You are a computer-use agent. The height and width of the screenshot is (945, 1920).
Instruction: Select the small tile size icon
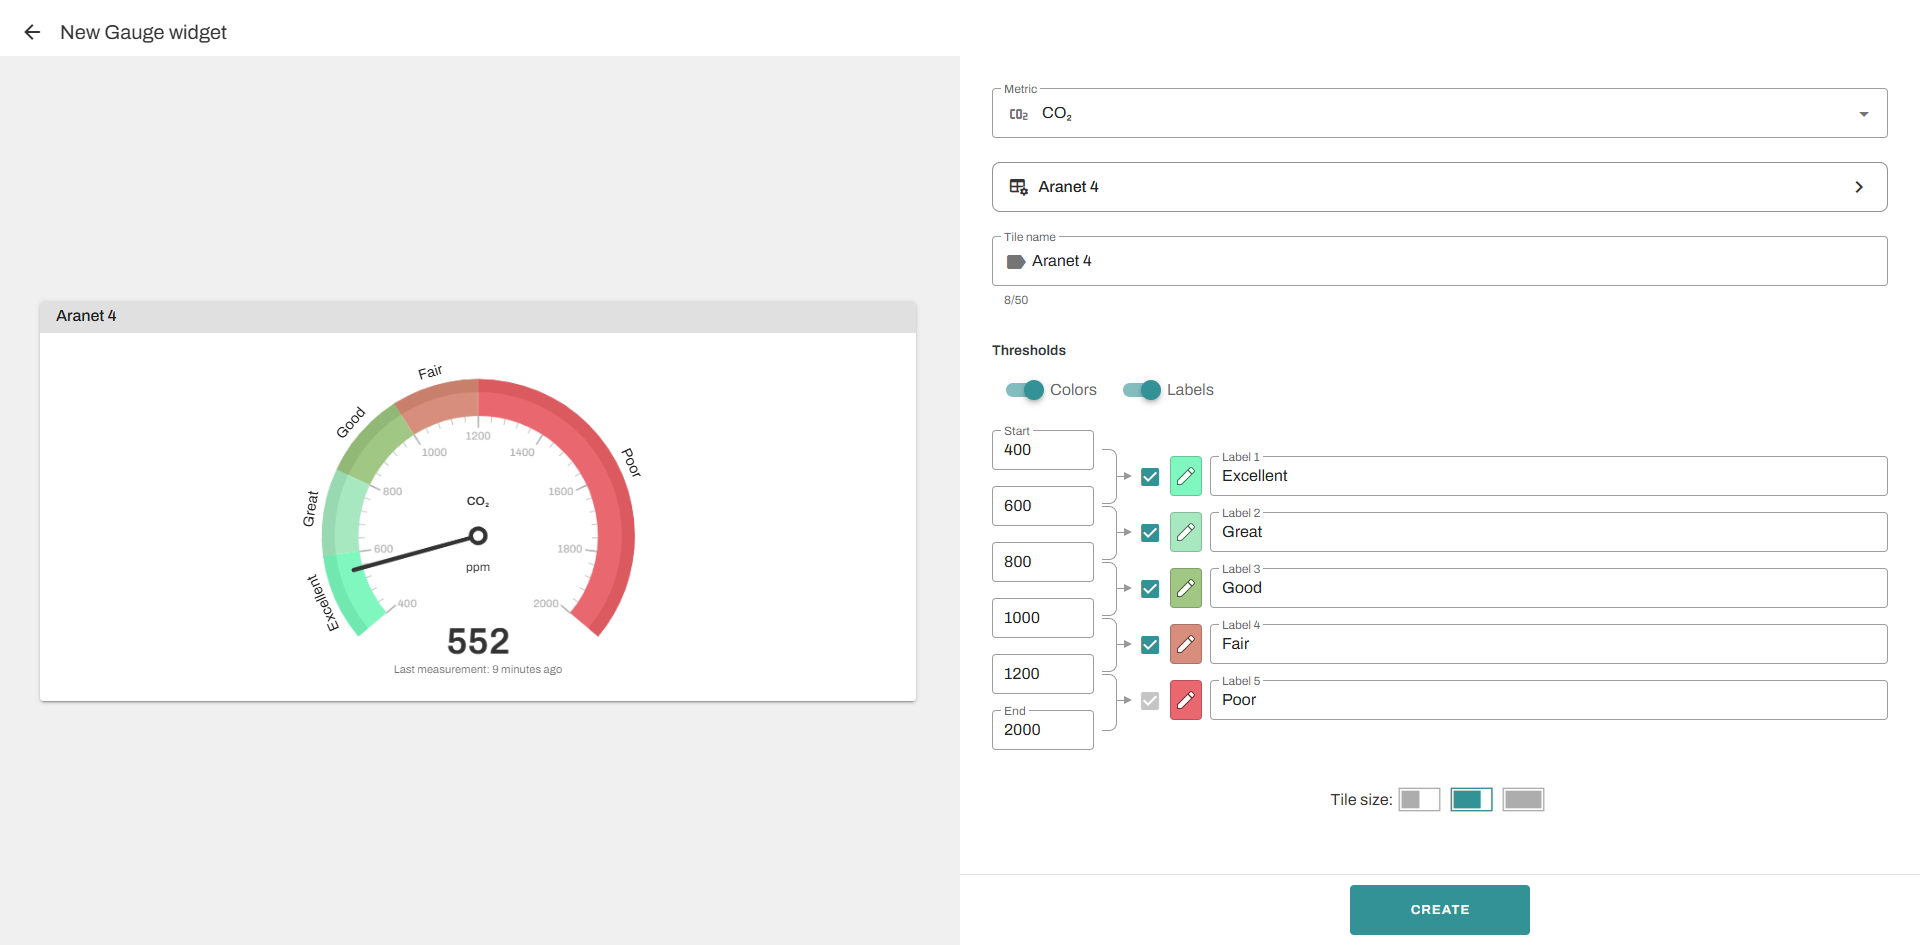(1418, 800)
